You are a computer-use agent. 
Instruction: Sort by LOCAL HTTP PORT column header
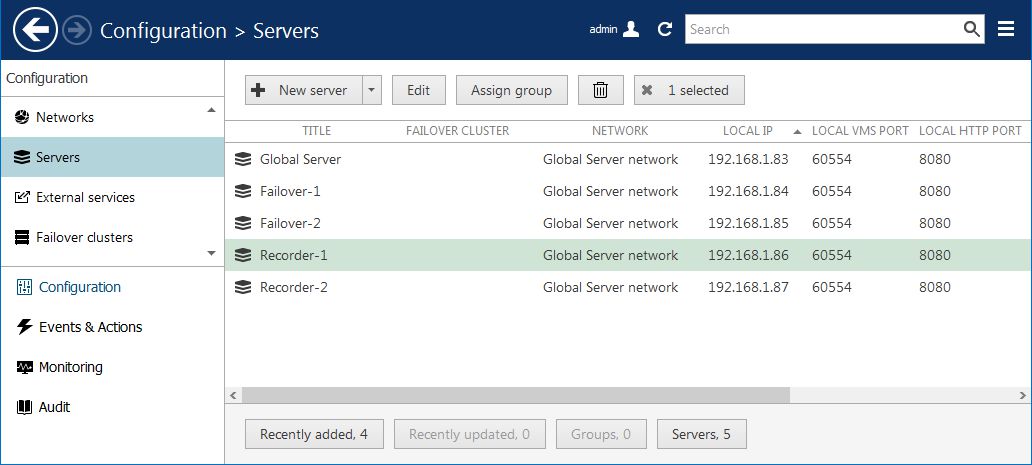(970, 131)
